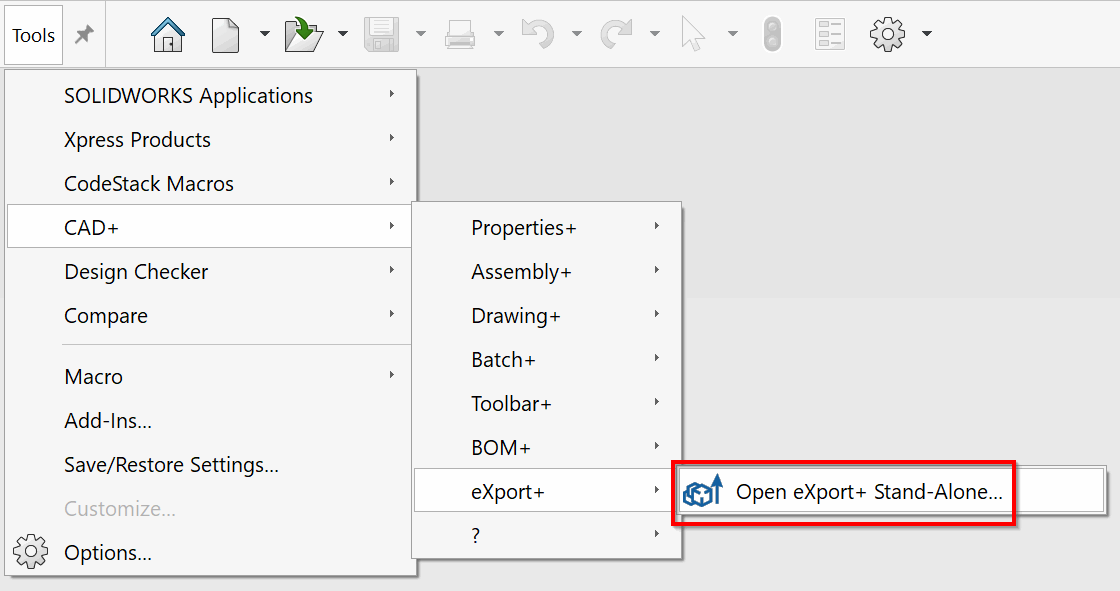Click the gear icon beside Options menu entry
Viewport: 1120px width, 591px height.
[x=30, y=552]
